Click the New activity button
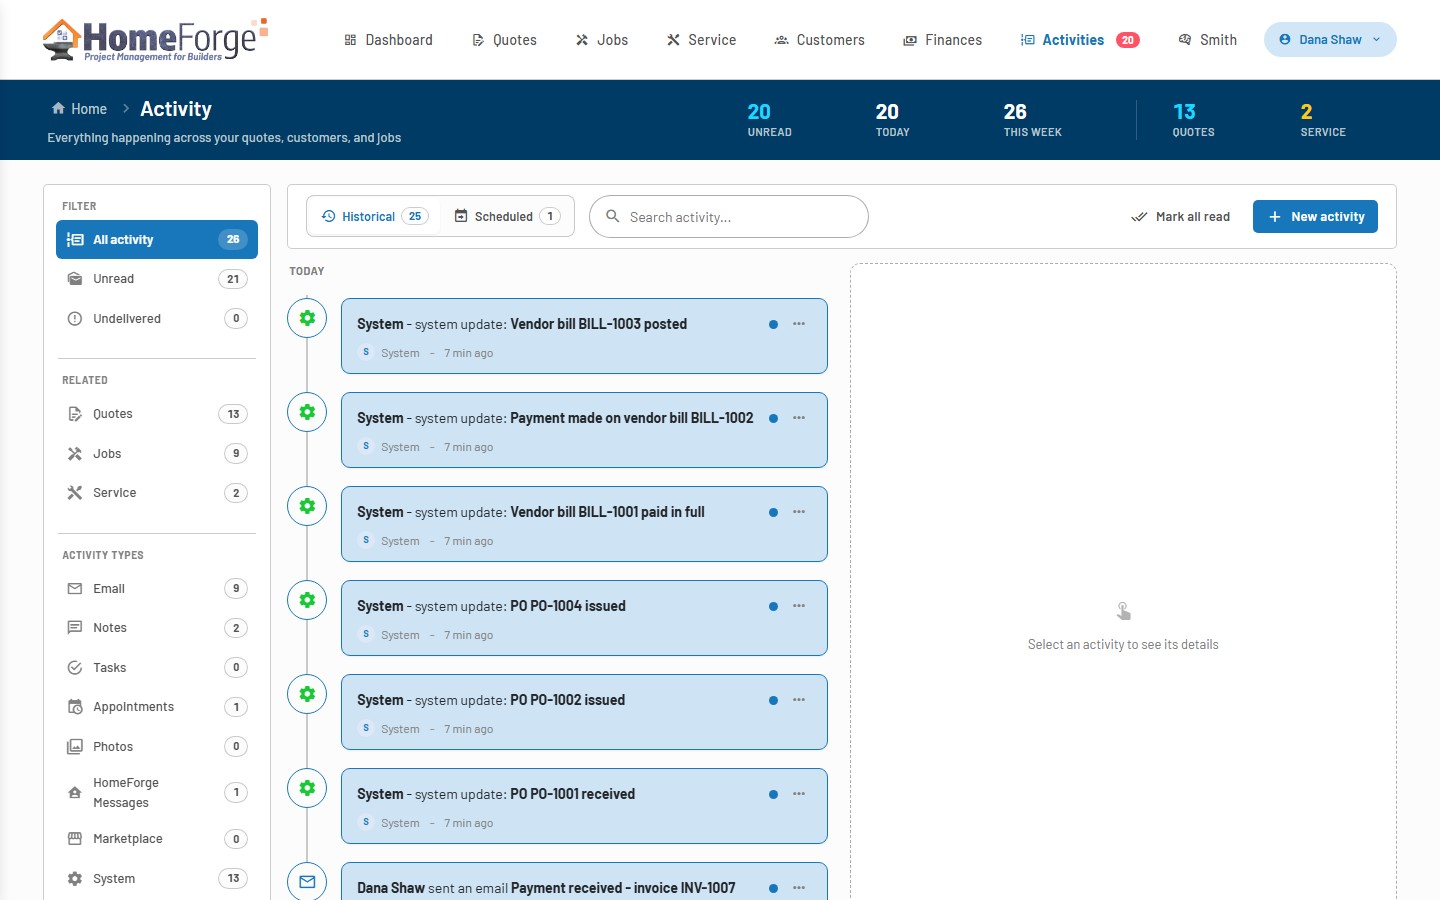 1315,216
